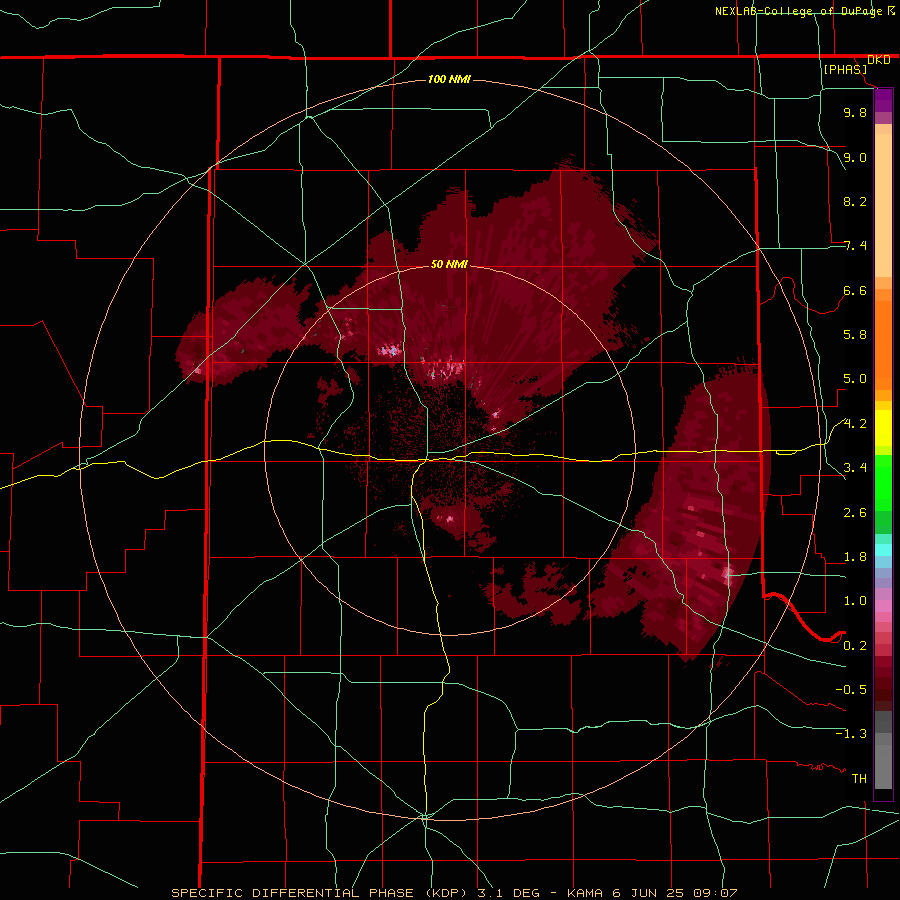The height and width of the screenshot is (900, 900).
Task: Click the 6.6 legend value
Action: coord(855,290)
